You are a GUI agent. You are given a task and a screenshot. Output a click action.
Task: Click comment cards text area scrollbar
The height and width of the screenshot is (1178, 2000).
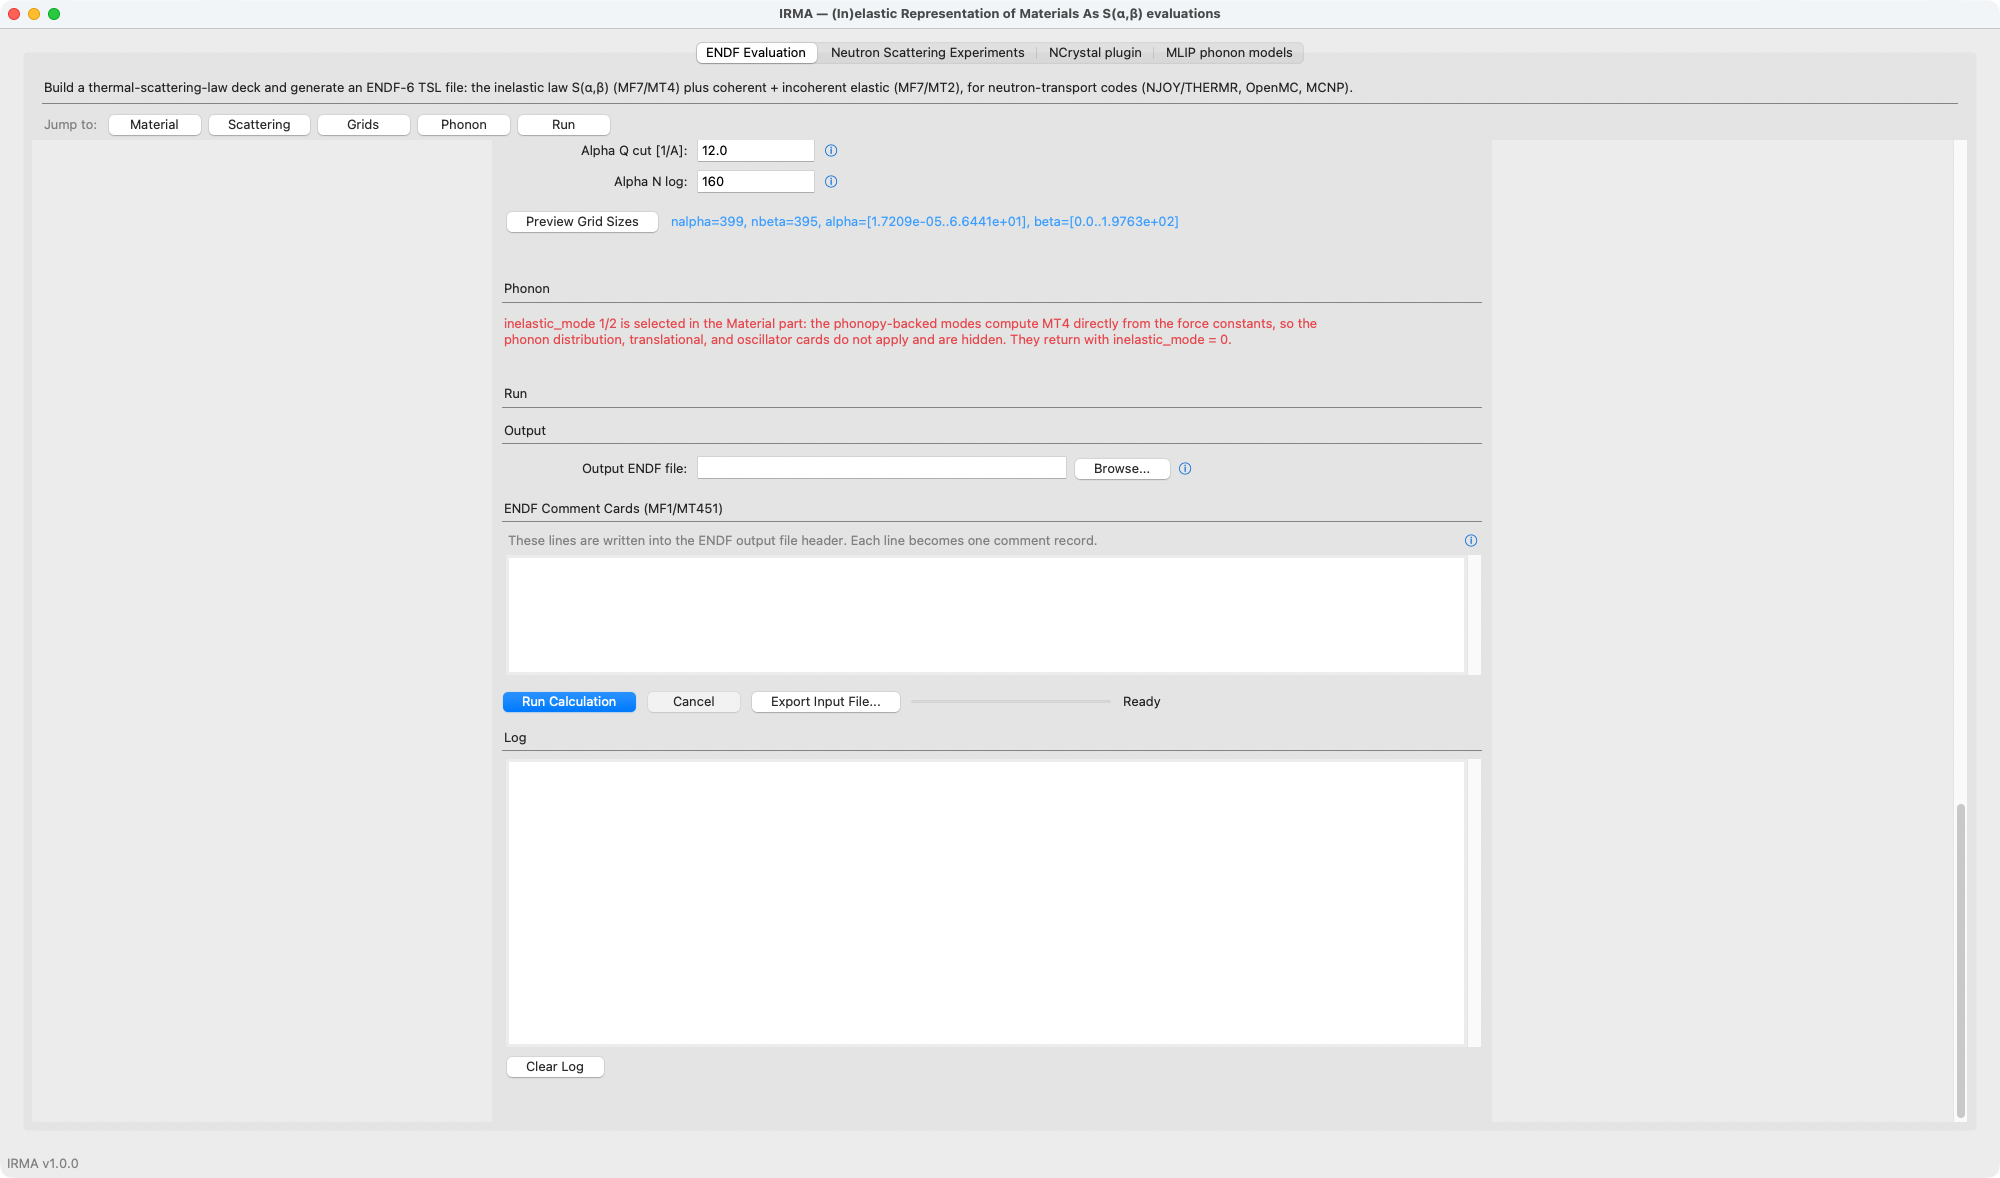pyautogui.click(x=1474, y=615)
